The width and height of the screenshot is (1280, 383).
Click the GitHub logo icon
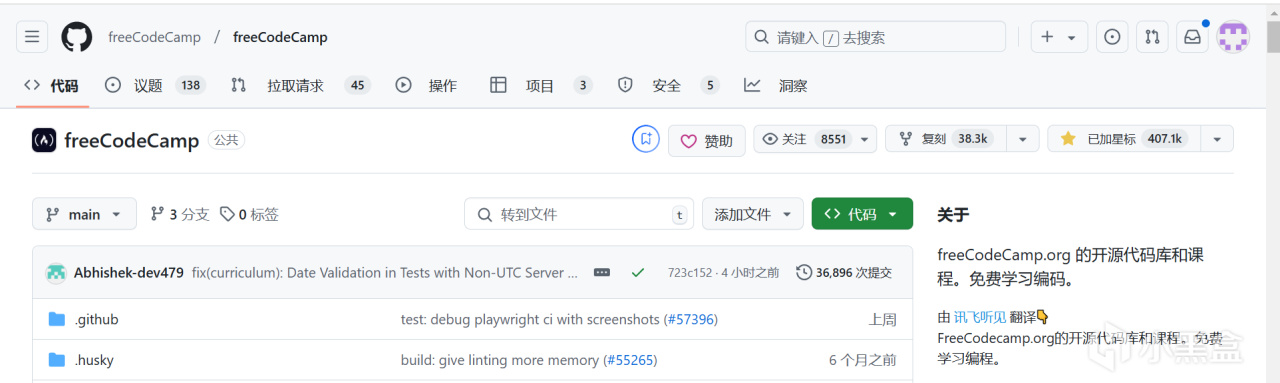coord(77,37)
